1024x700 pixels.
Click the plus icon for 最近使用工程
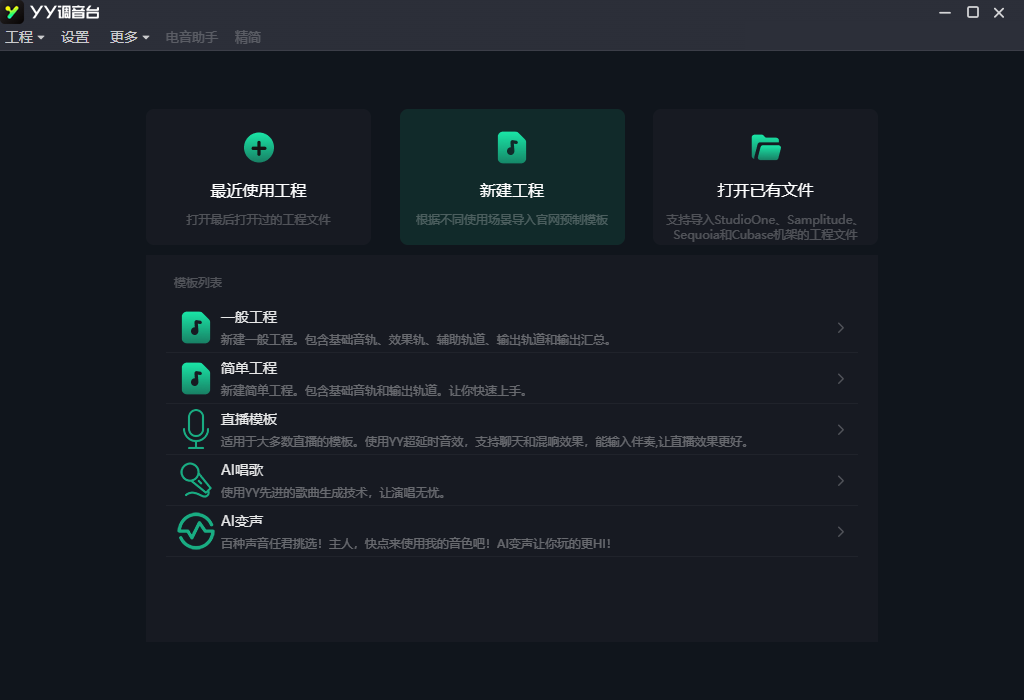259,148
